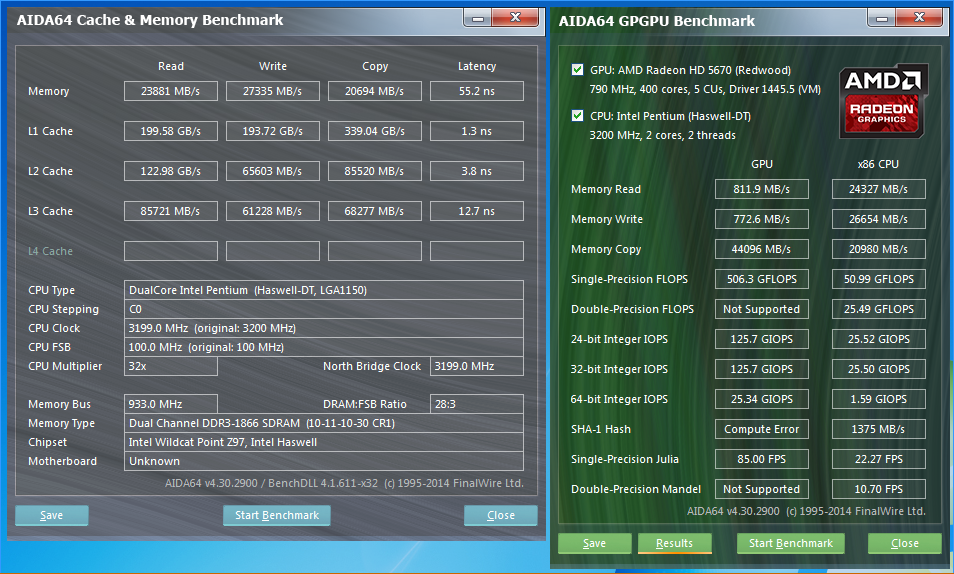Viewport: 954px width, 574px height.
Task: Toggle the GPU AMD Radeon HD 5670 checkbox
Action: (577, 69)
